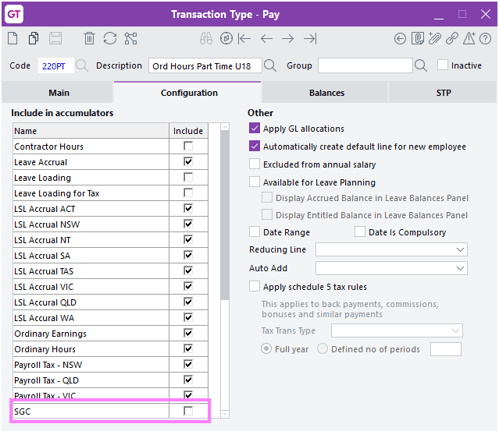Screen dimensions: 499x431
Task: Expand the Auto Add dropdown
Action: tap(391, 268)
